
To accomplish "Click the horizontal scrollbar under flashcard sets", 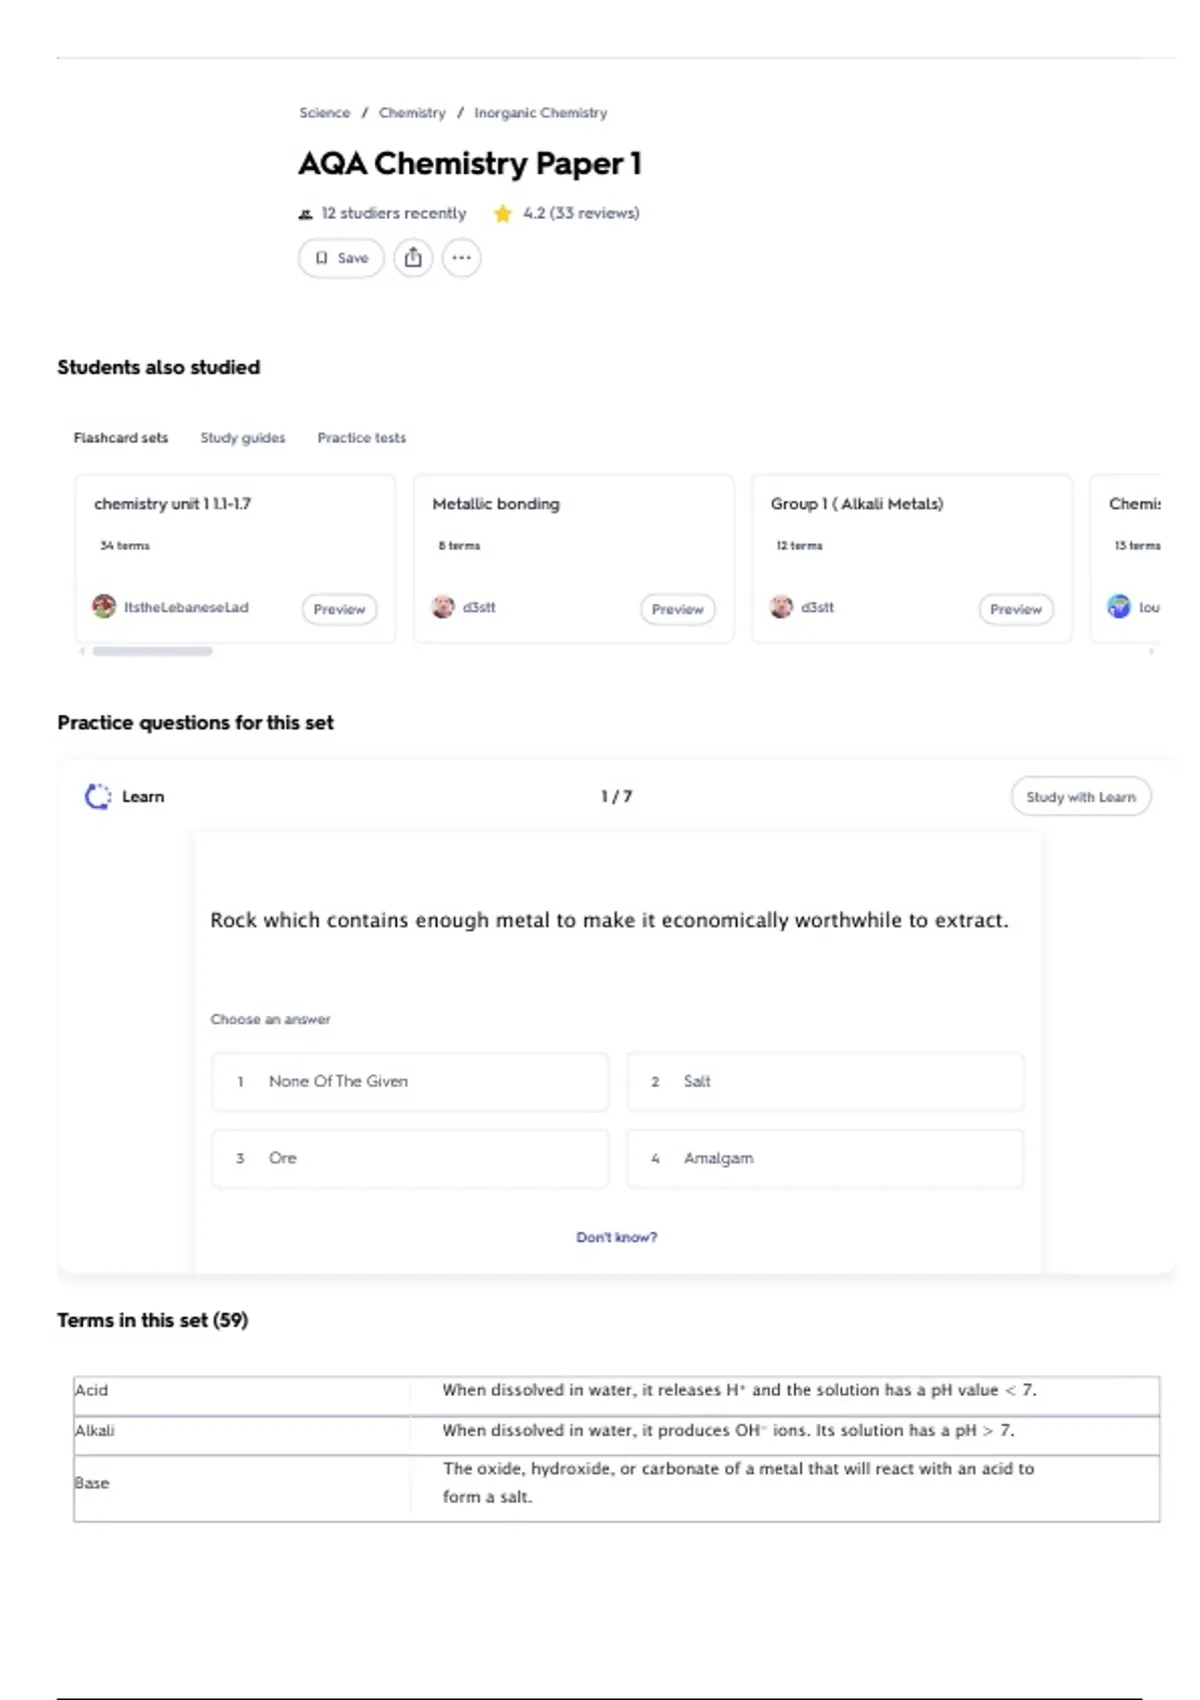I will [152, 651].
